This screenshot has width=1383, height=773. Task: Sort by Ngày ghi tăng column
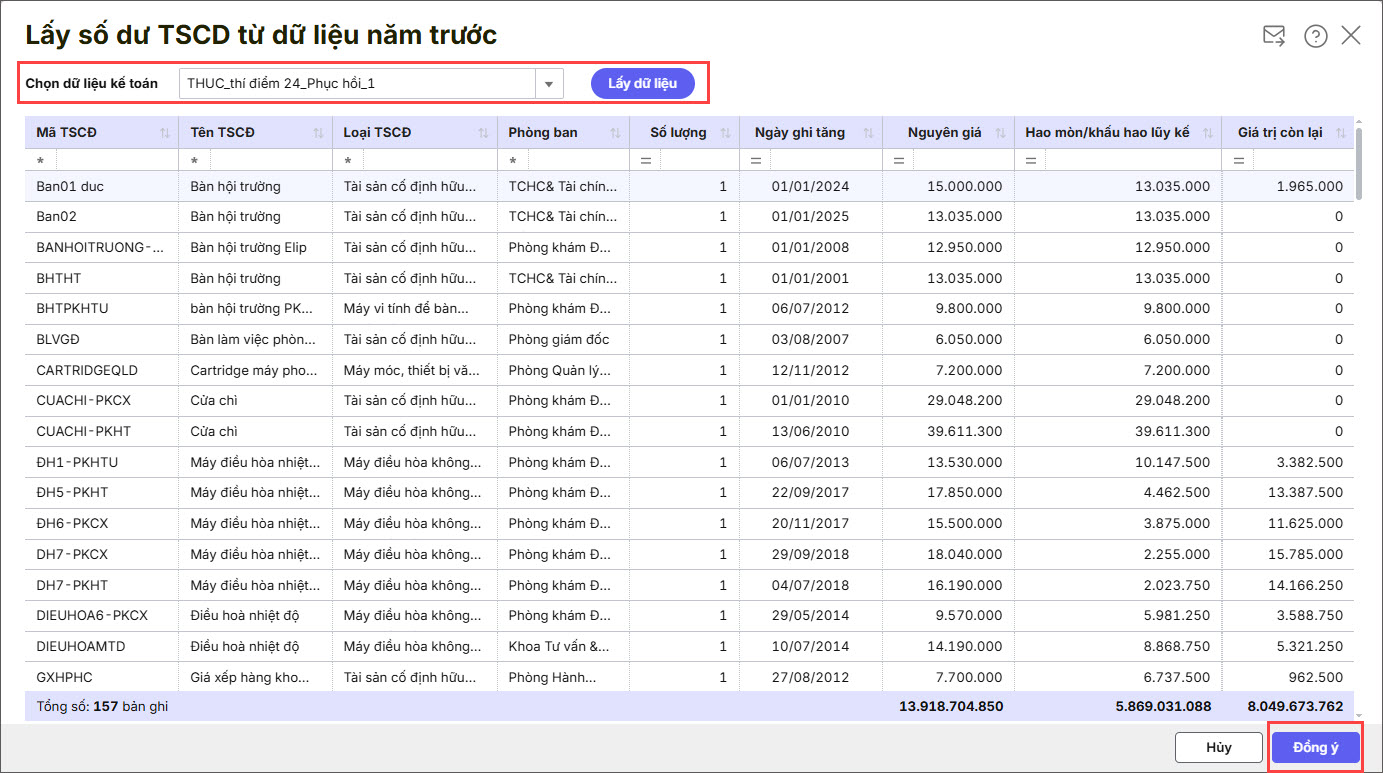pyautogui.click(x=868, y=133)
